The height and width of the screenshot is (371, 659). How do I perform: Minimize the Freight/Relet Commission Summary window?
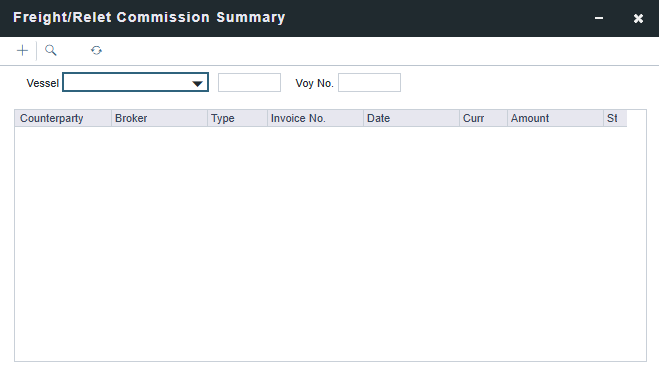pos(599,18)
